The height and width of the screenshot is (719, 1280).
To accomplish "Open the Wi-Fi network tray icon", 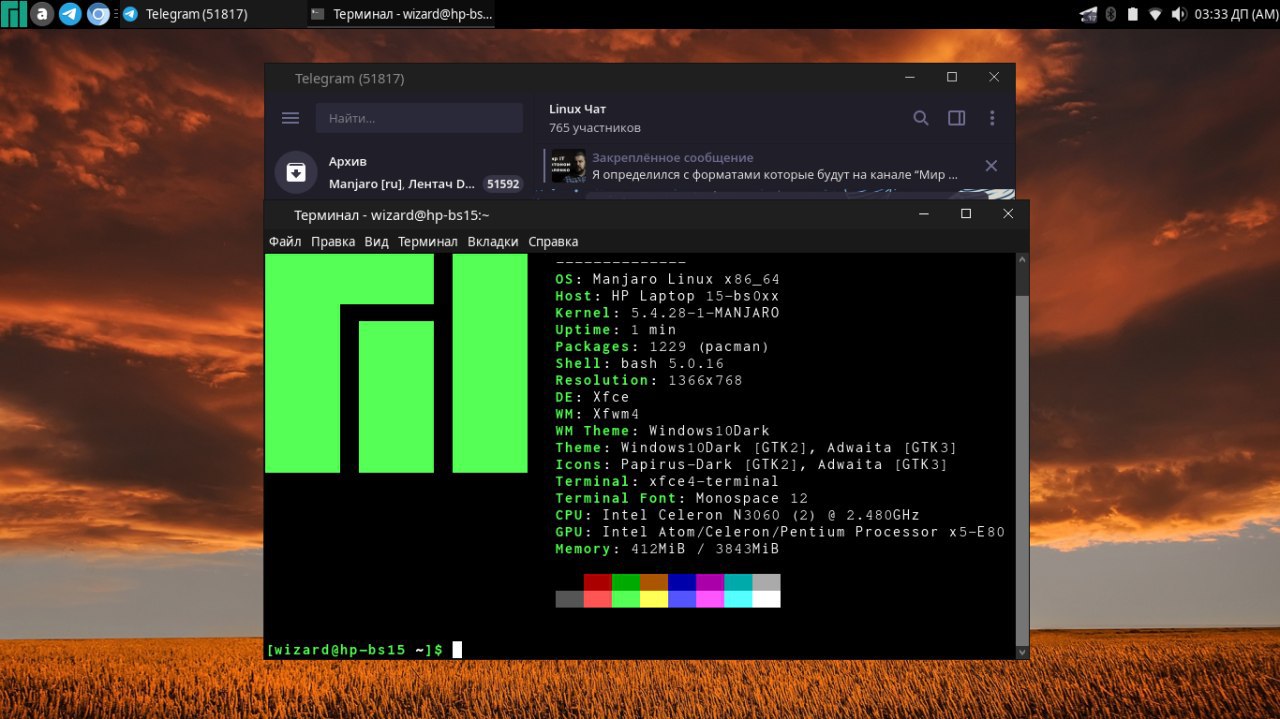I will click(1156, 14).
